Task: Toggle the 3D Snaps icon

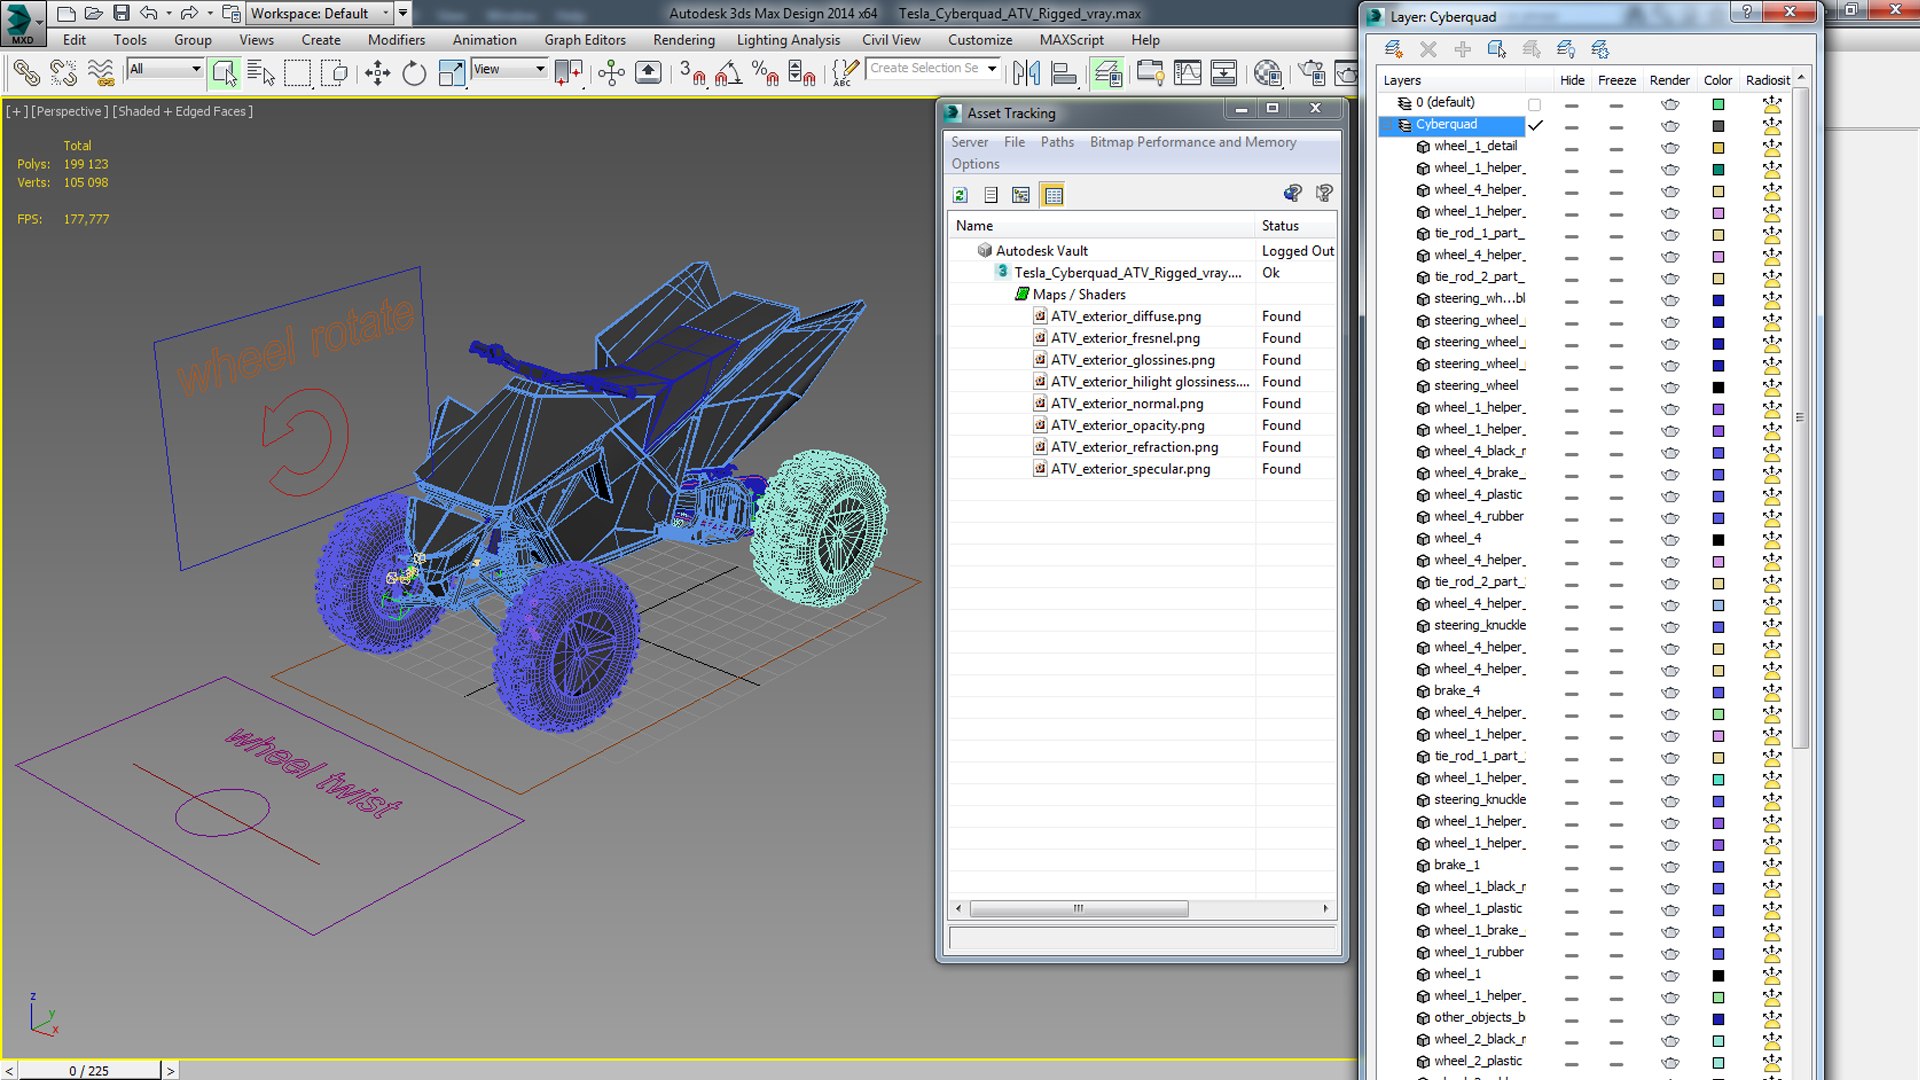Action: pos(692,73)
